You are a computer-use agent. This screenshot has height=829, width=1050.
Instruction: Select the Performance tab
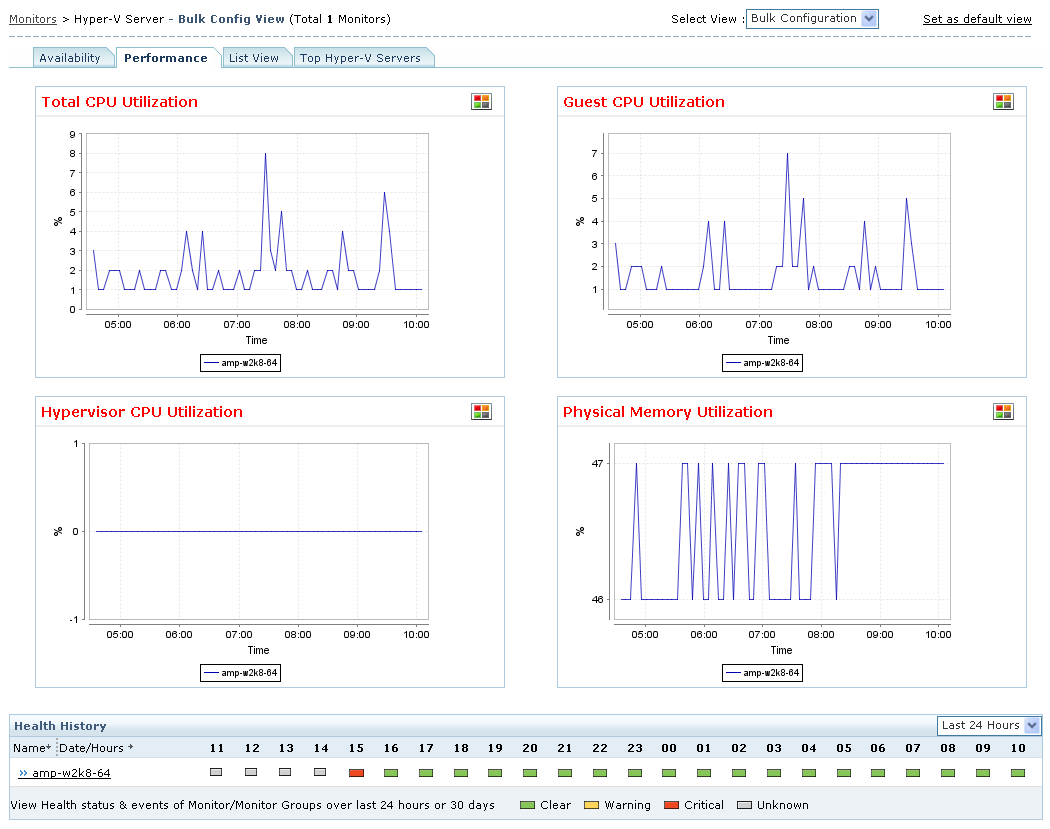[x=166, y=58]
